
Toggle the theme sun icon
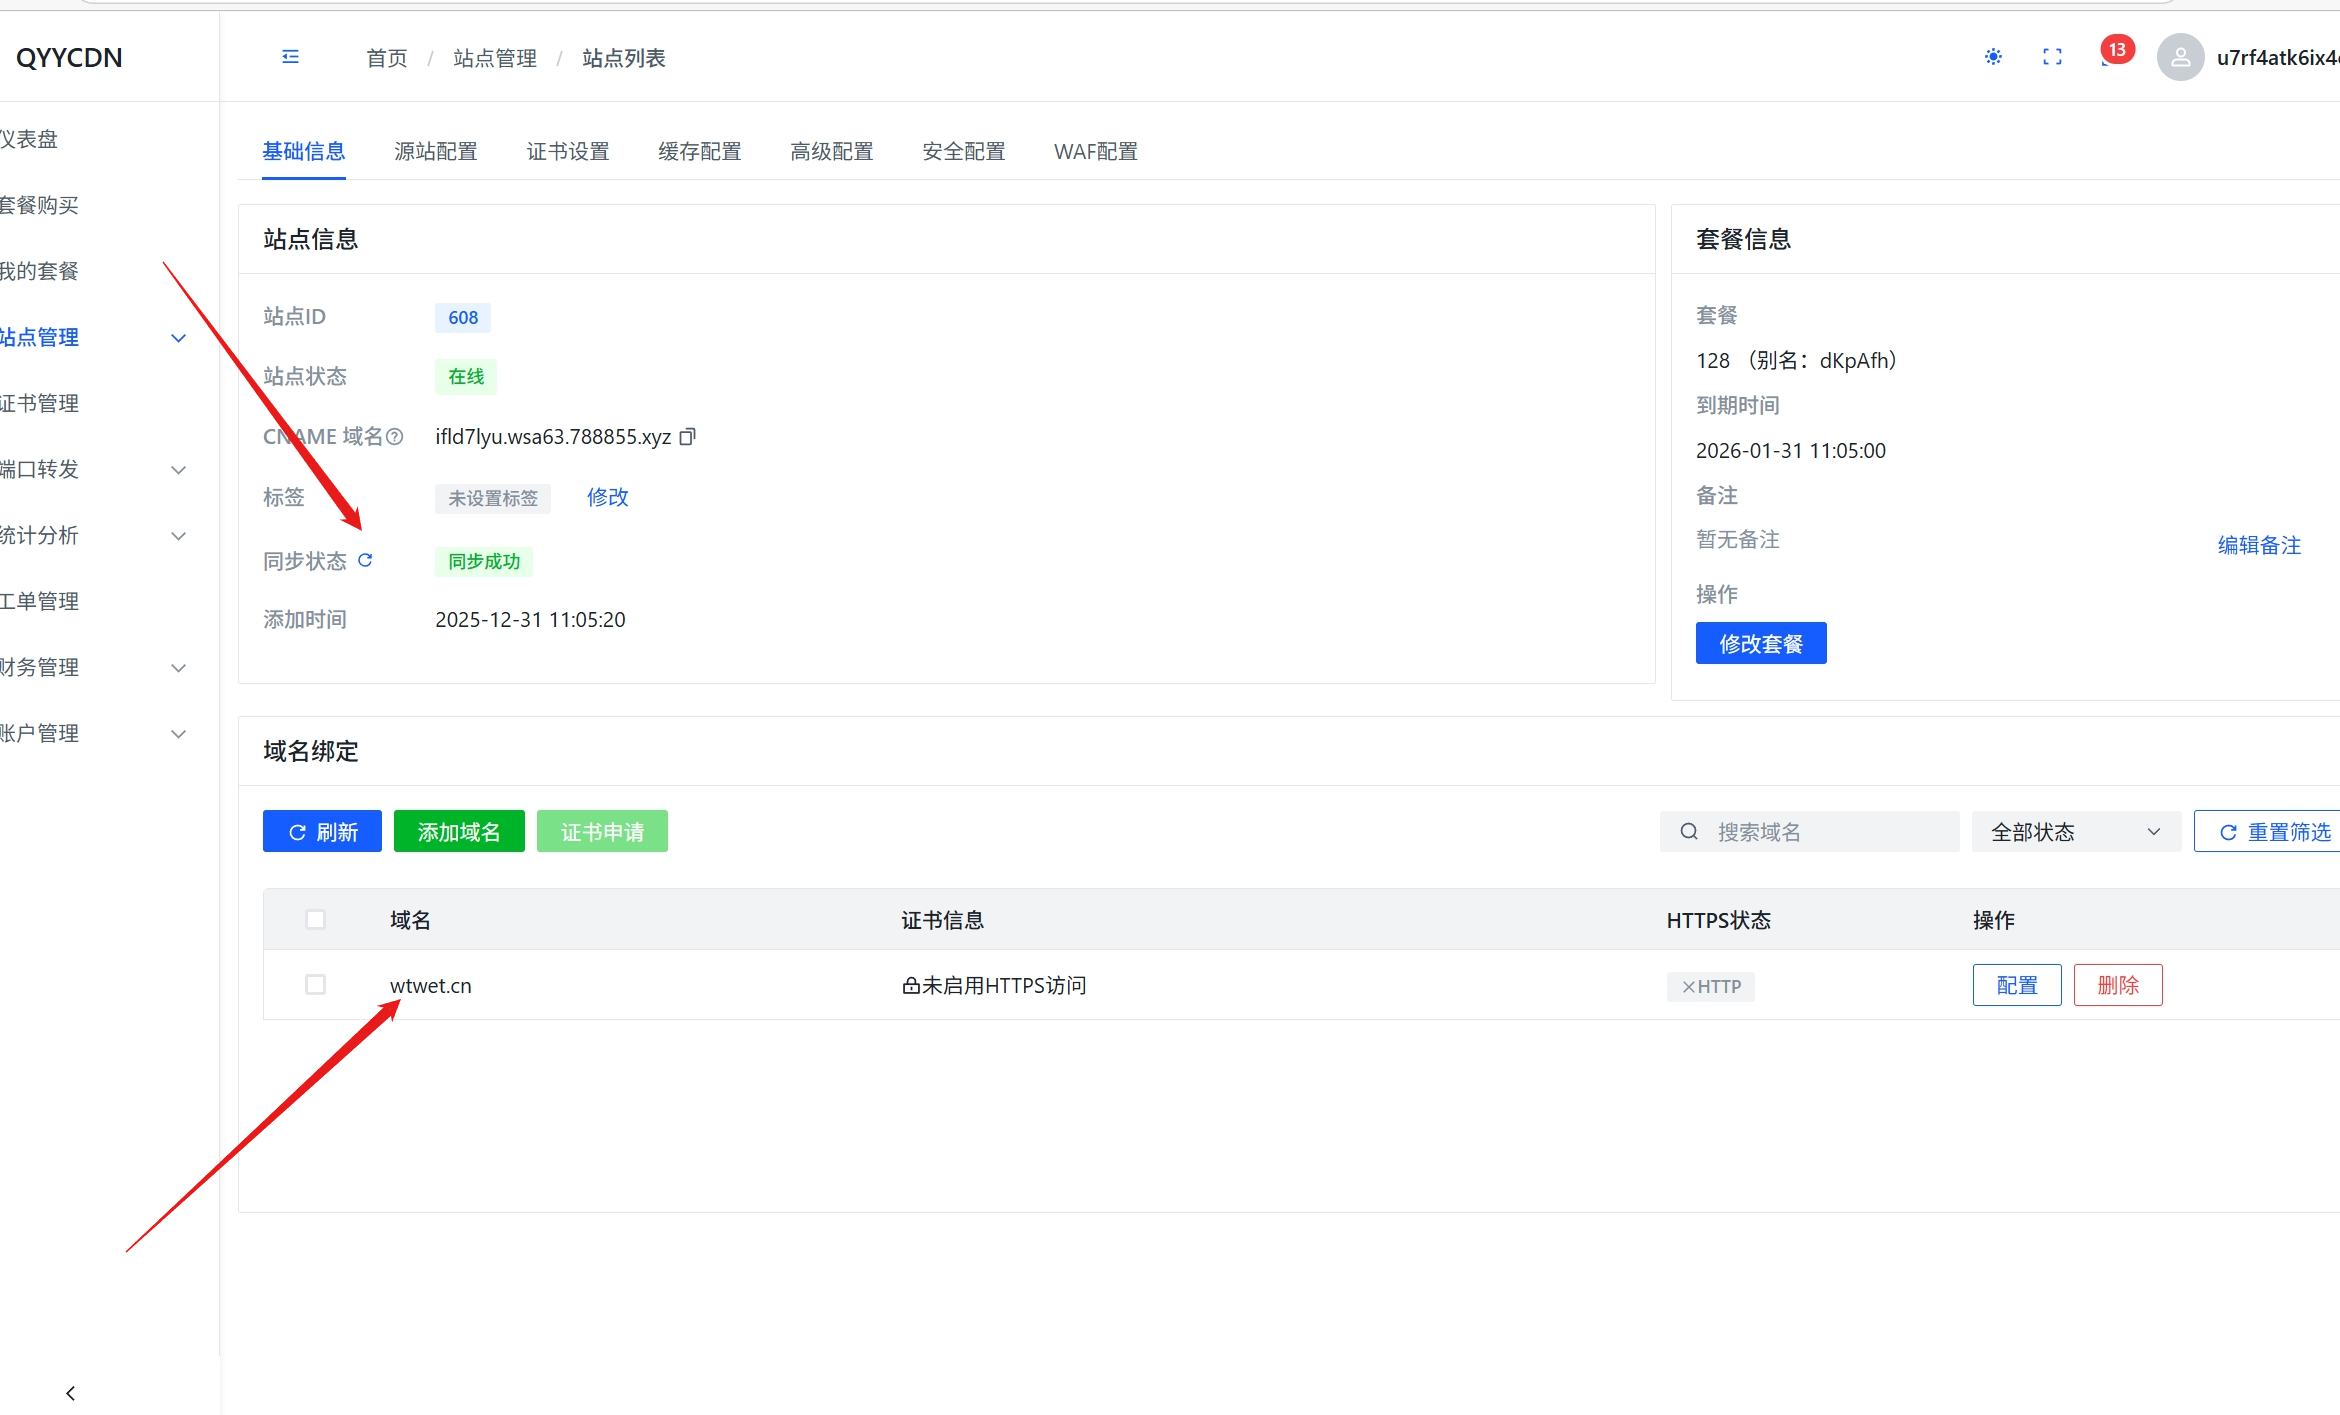pos(1993,57)
